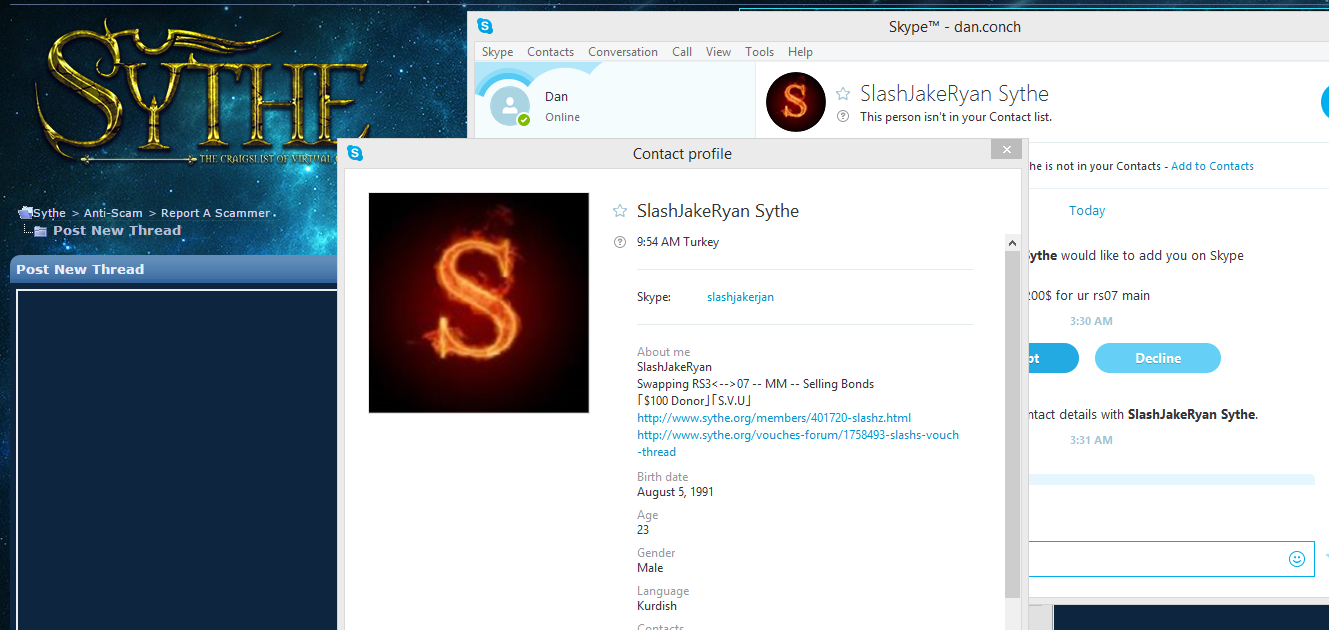
Task: Click the Skype name slashjakerjan
Action: click(740, 297)
